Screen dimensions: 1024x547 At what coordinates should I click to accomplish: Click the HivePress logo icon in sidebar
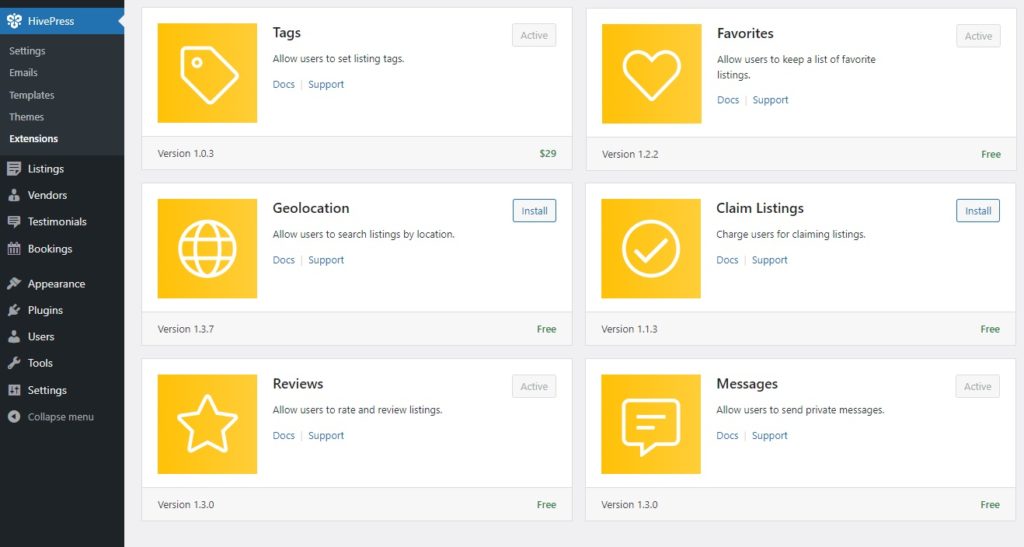tap(14, 20)
